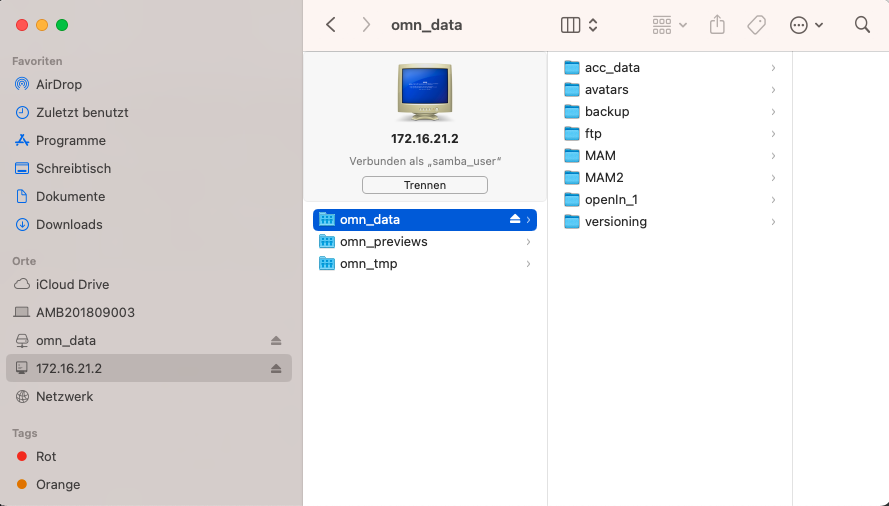This screenshot has width=889, height=506.
Task: Click the omn_data window title
Action: click(x=426, y=25)
